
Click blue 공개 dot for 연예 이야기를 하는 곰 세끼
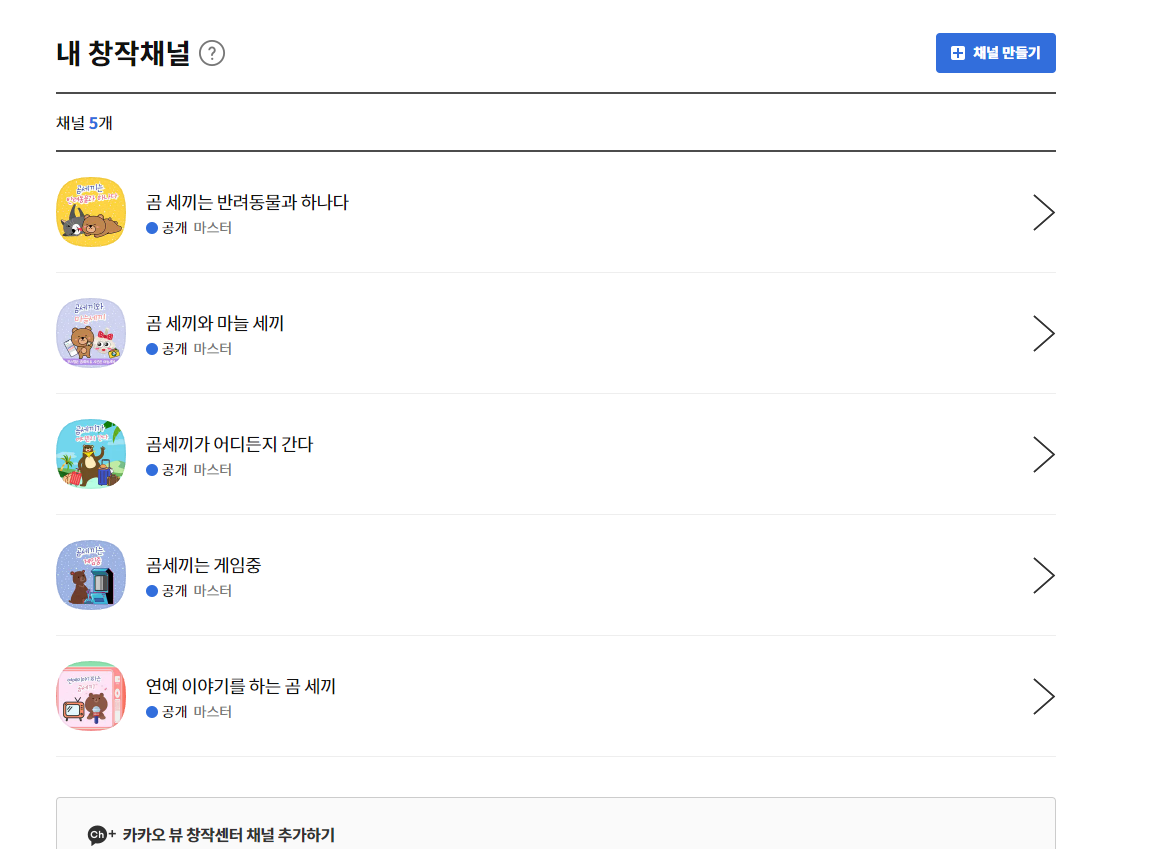(x=151, y=712)
